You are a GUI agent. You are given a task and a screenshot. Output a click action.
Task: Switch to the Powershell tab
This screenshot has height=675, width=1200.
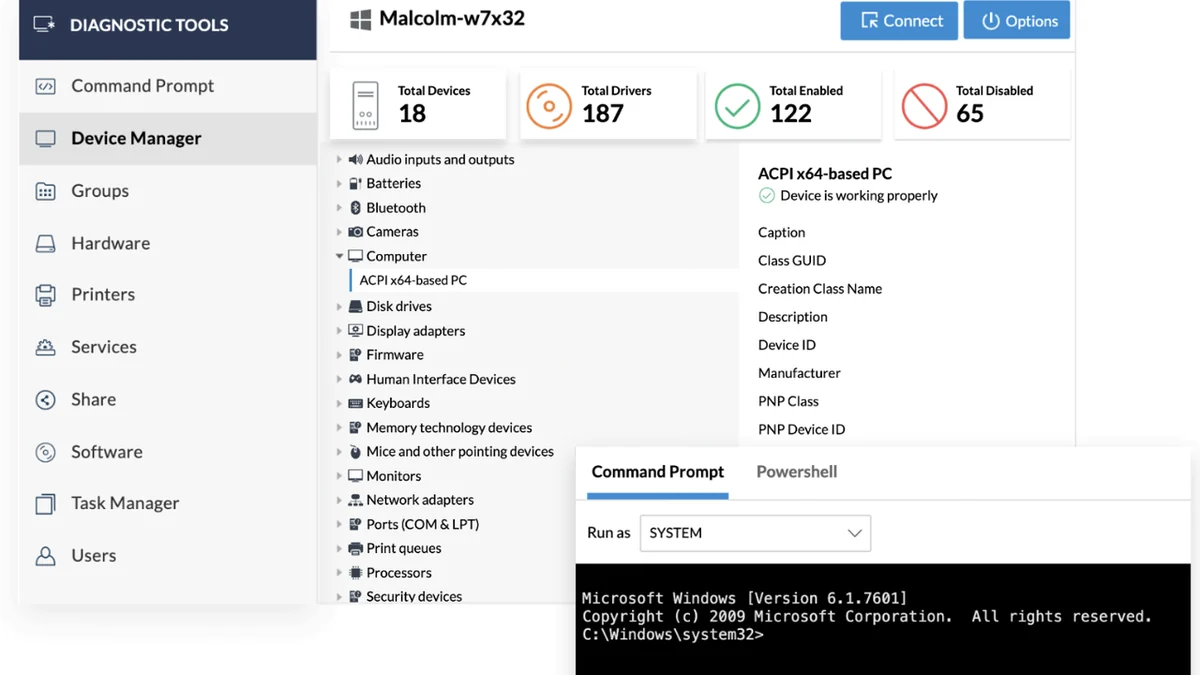[796, 472]
